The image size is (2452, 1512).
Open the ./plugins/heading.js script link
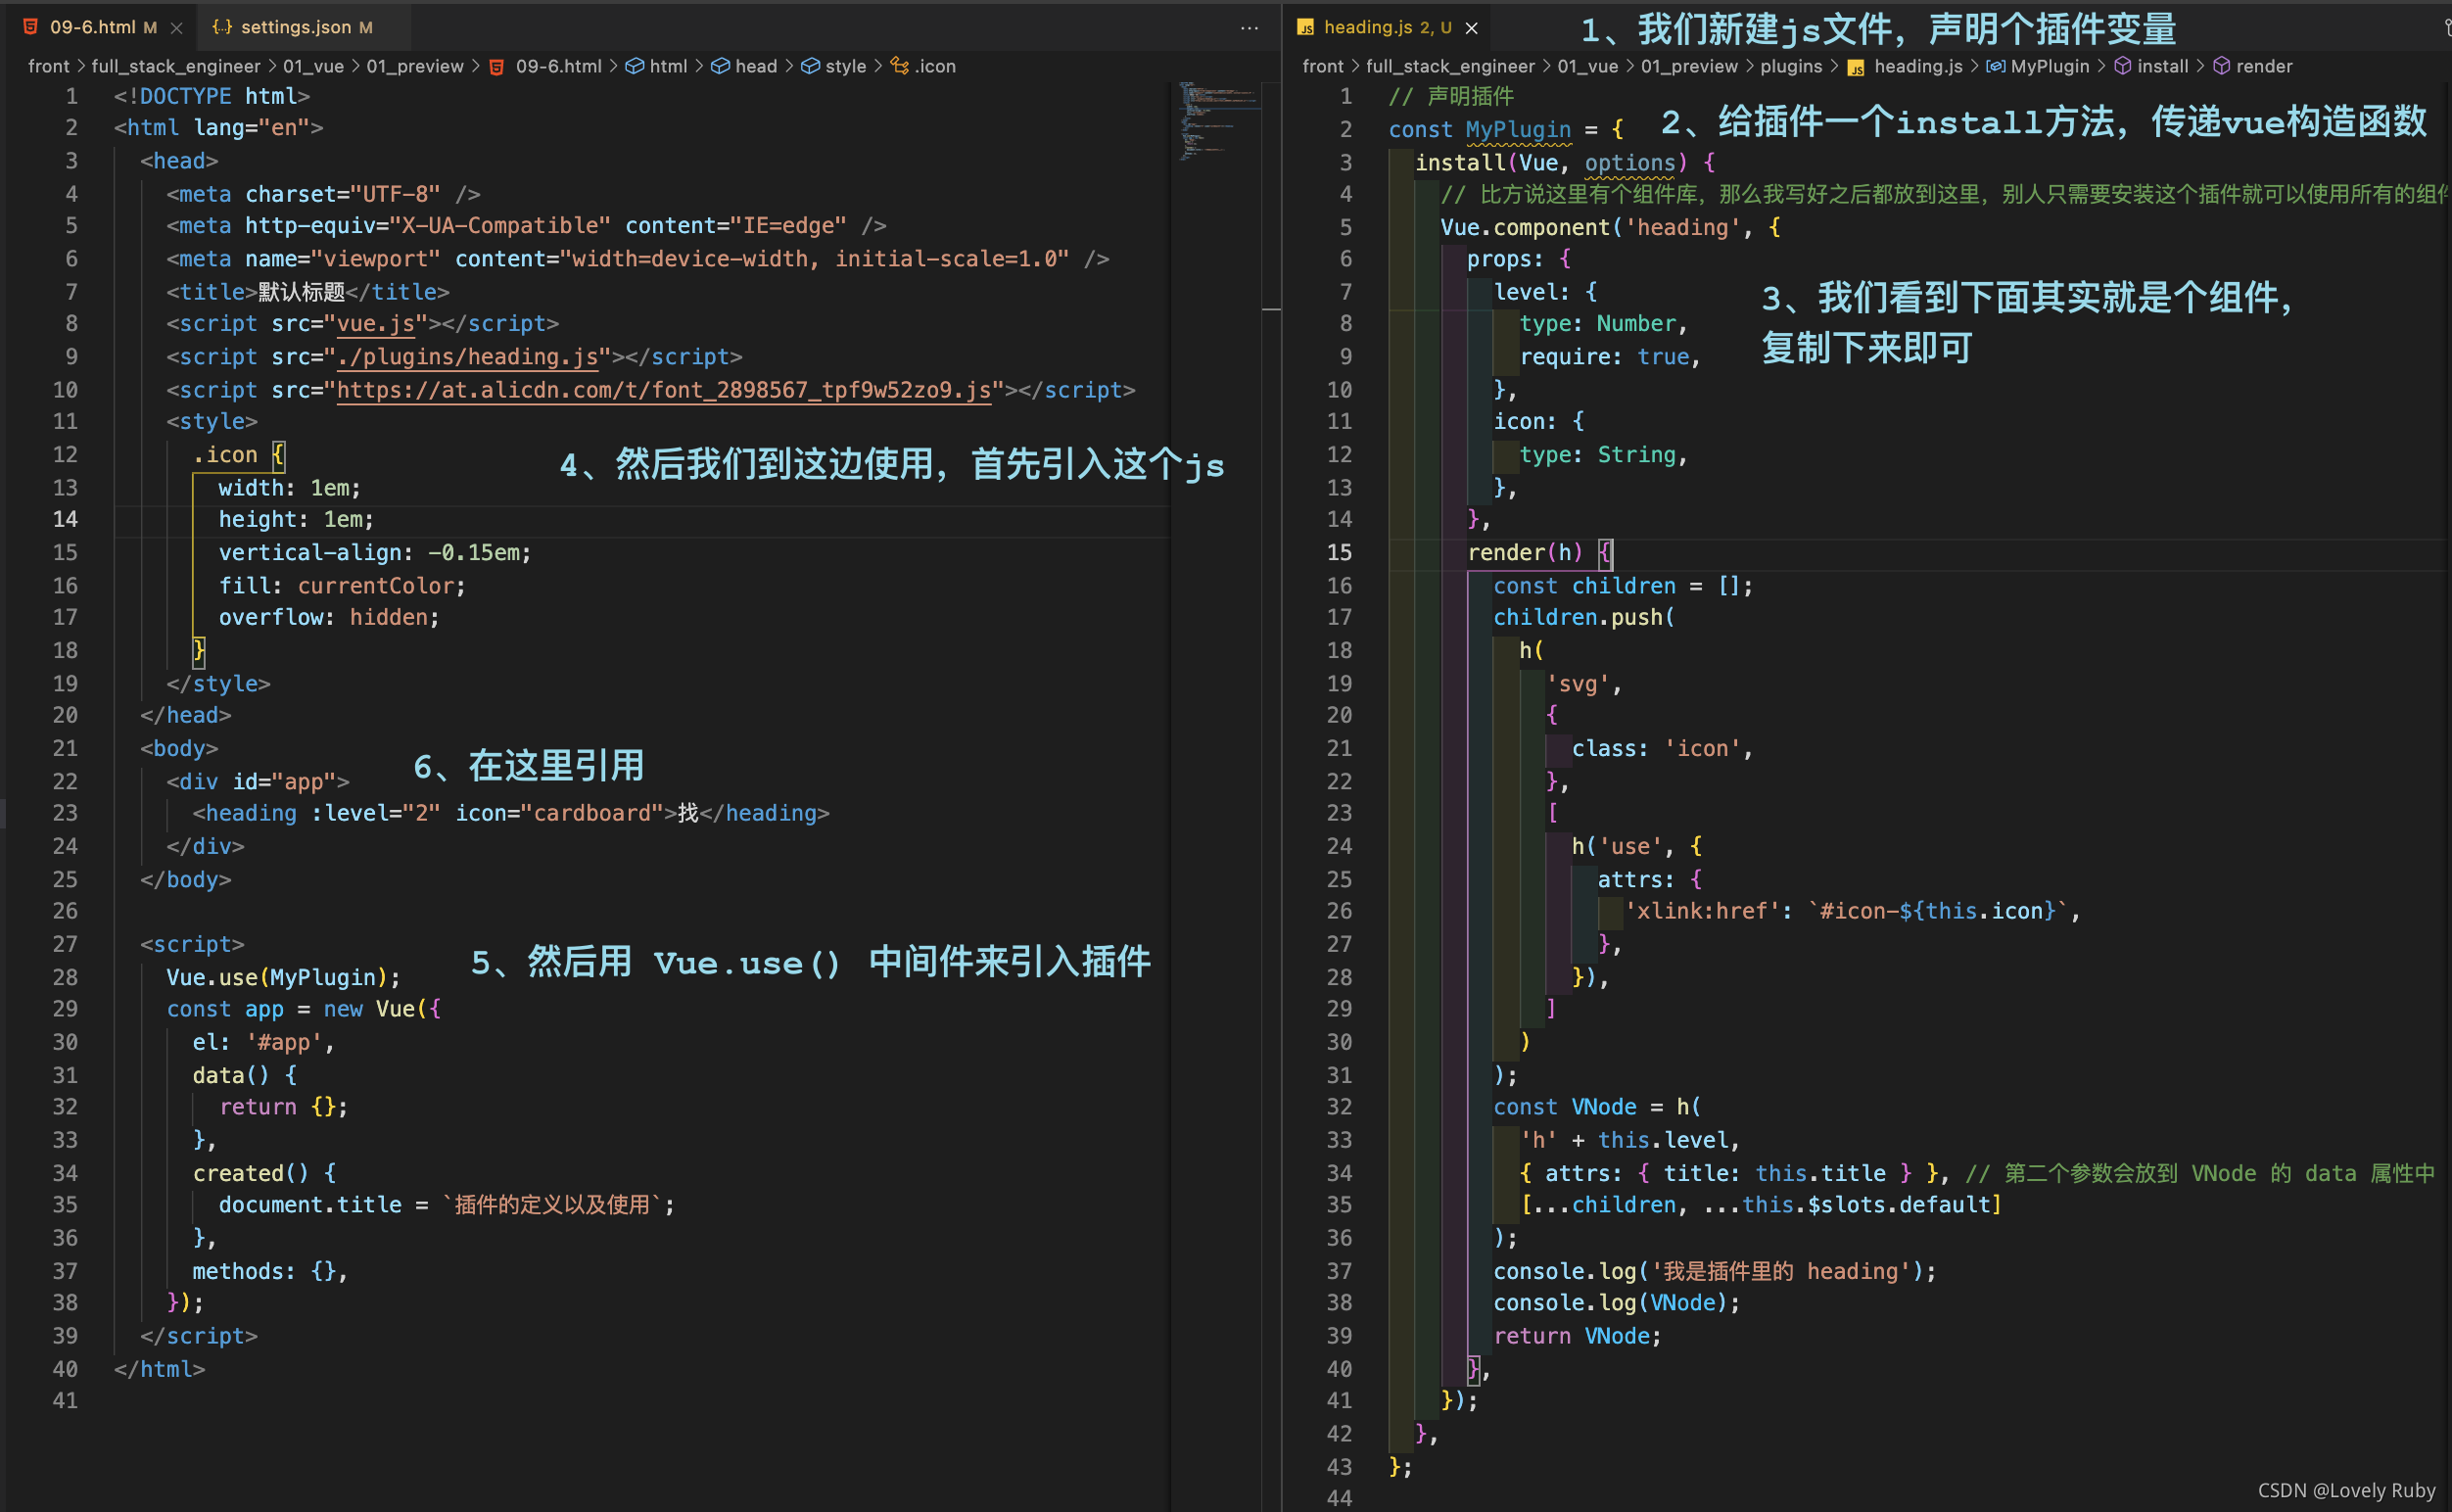[x=467, y=357]
